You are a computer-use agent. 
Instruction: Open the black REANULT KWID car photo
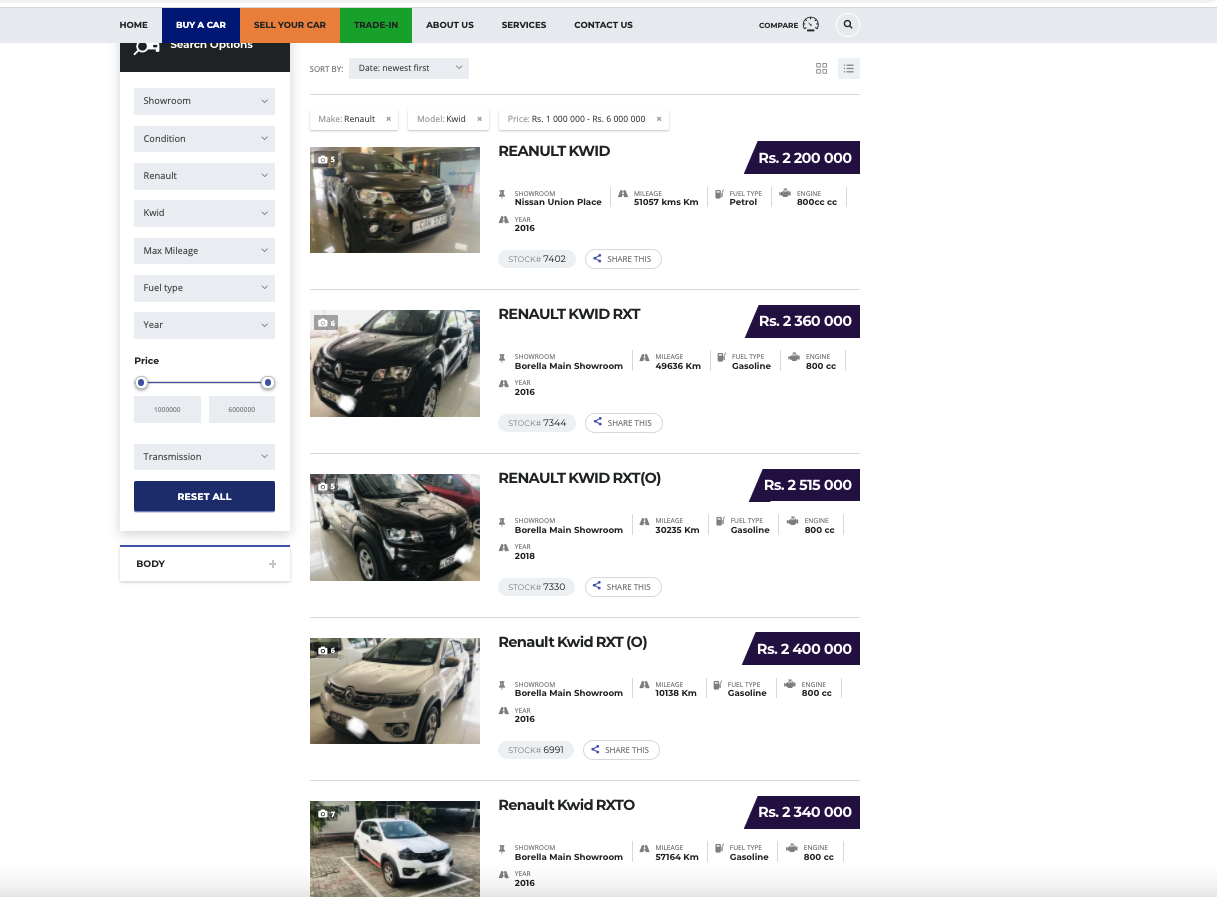click(395, 200)
